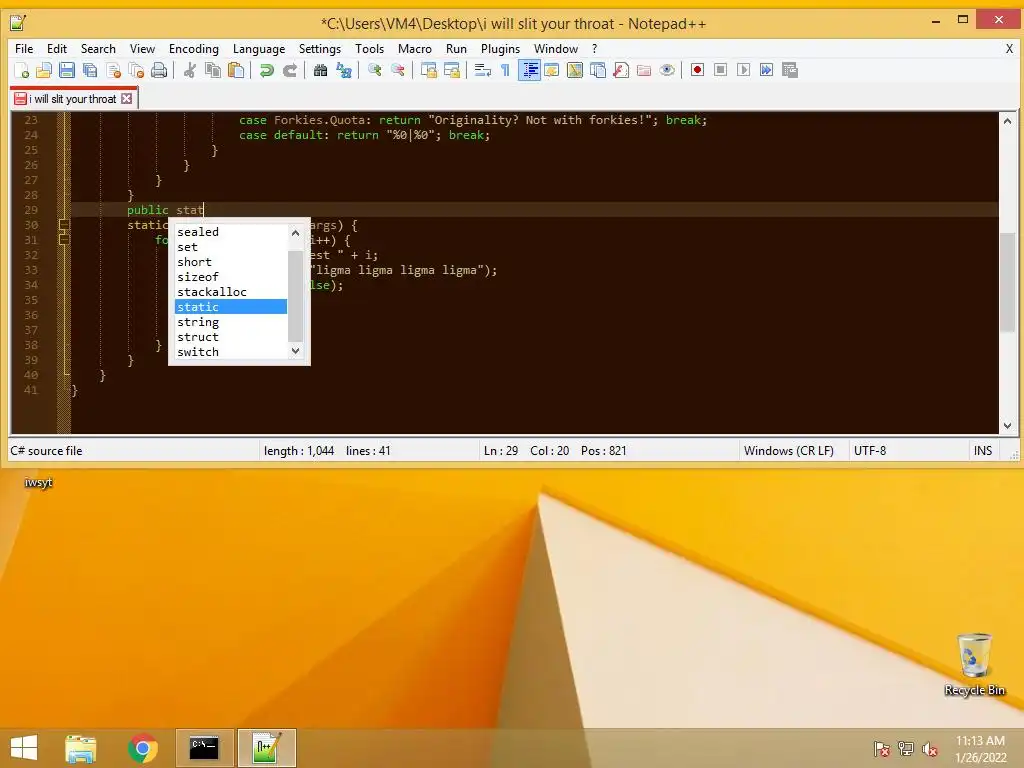
Task: Zoom out with the magnifier minus icon
Action: tap(397, 70)
